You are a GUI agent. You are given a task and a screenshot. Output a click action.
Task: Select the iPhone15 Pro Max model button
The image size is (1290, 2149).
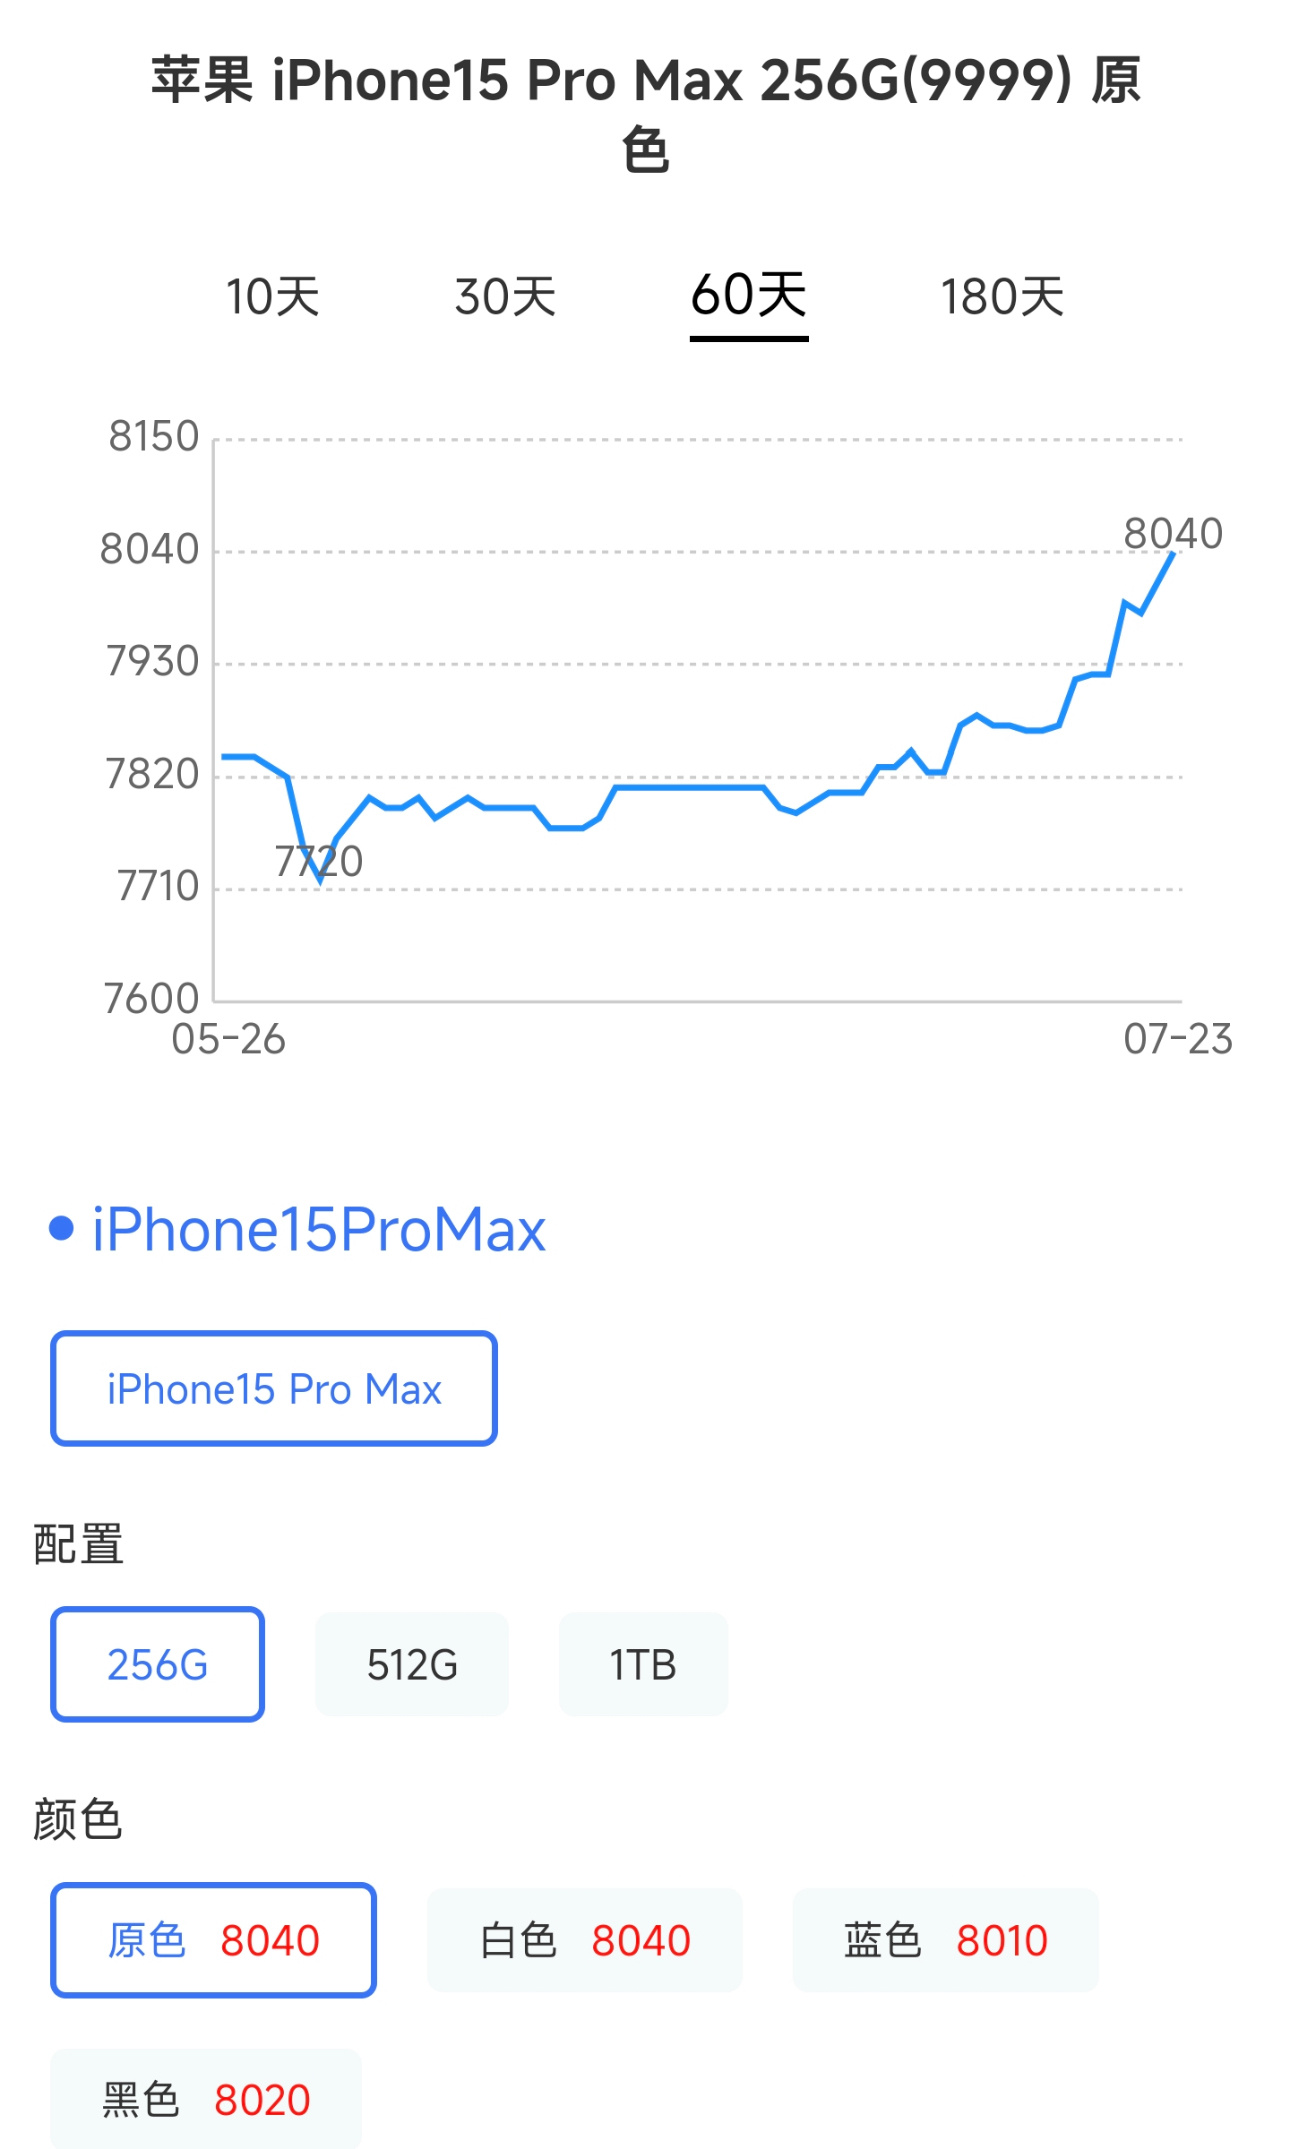point(274,1388)
